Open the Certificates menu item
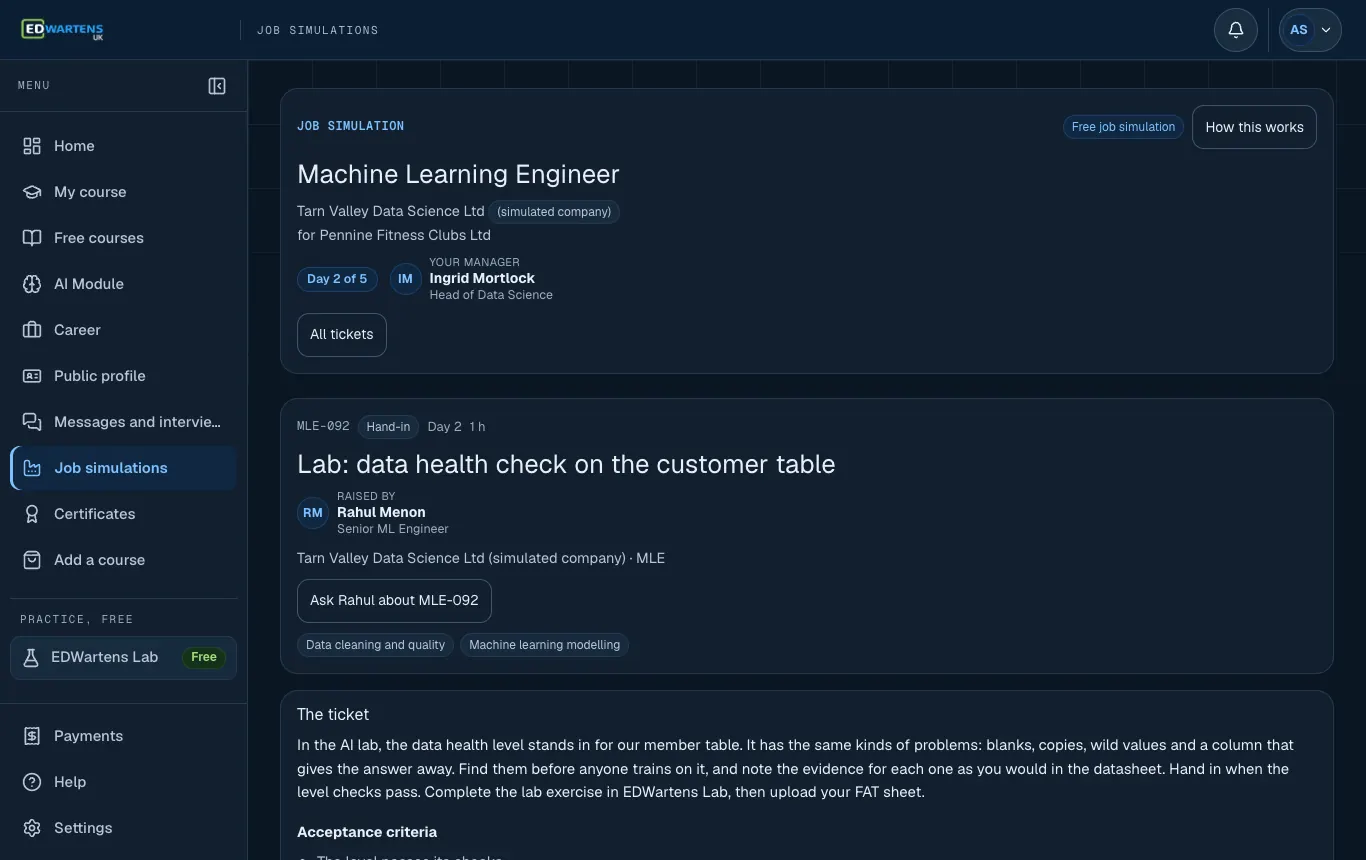This screenshot has width=1366, height=860. [x=124, y=514]
